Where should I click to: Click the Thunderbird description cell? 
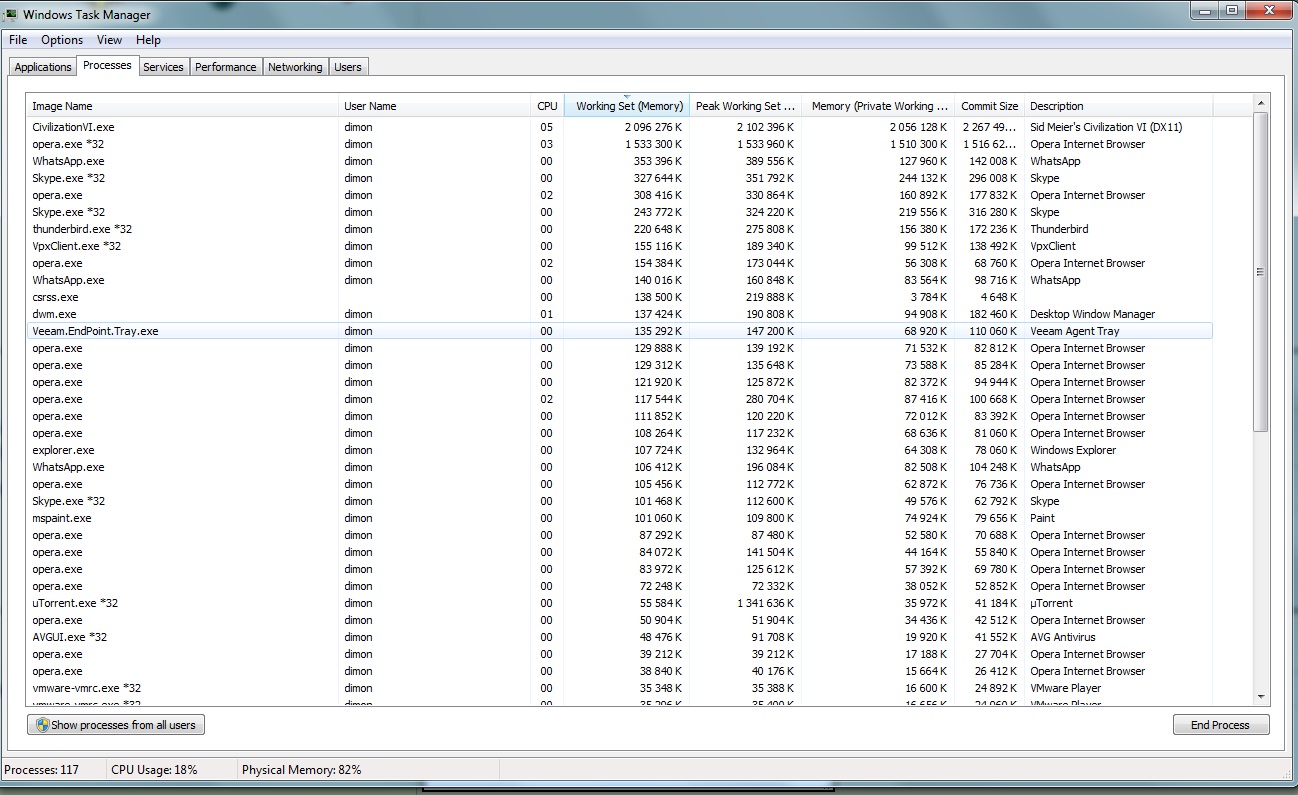(x=1059, y=229)
